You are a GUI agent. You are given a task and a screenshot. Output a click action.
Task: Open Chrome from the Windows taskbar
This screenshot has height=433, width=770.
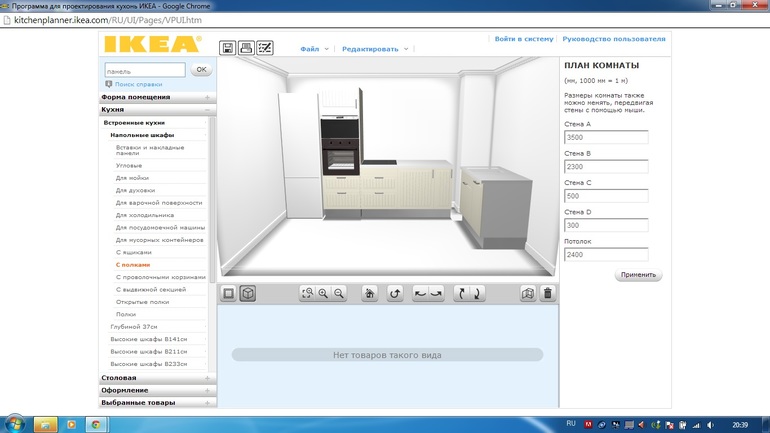click(x=95, y=424)
